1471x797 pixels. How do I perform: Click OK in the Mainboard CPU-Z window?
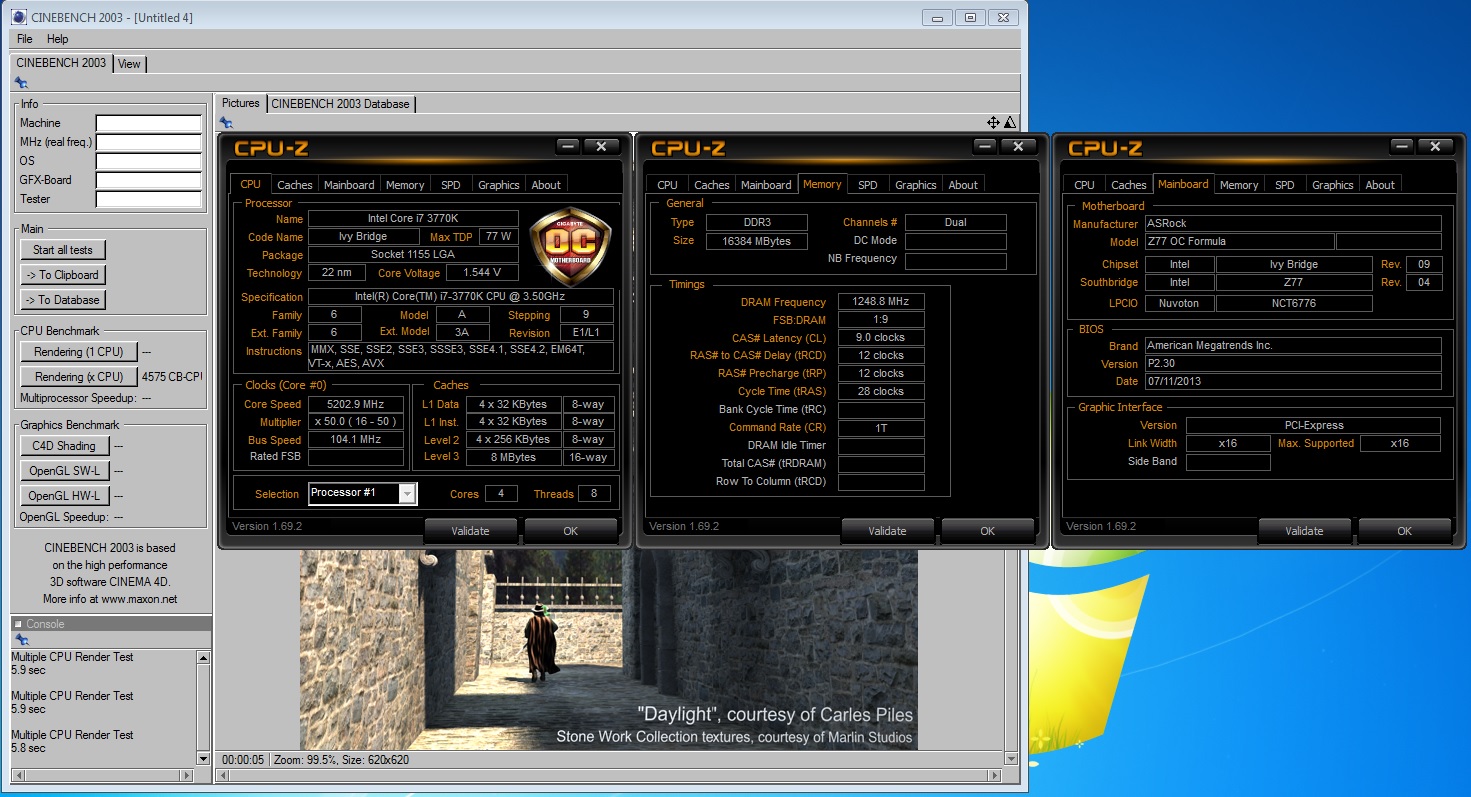1404,531
